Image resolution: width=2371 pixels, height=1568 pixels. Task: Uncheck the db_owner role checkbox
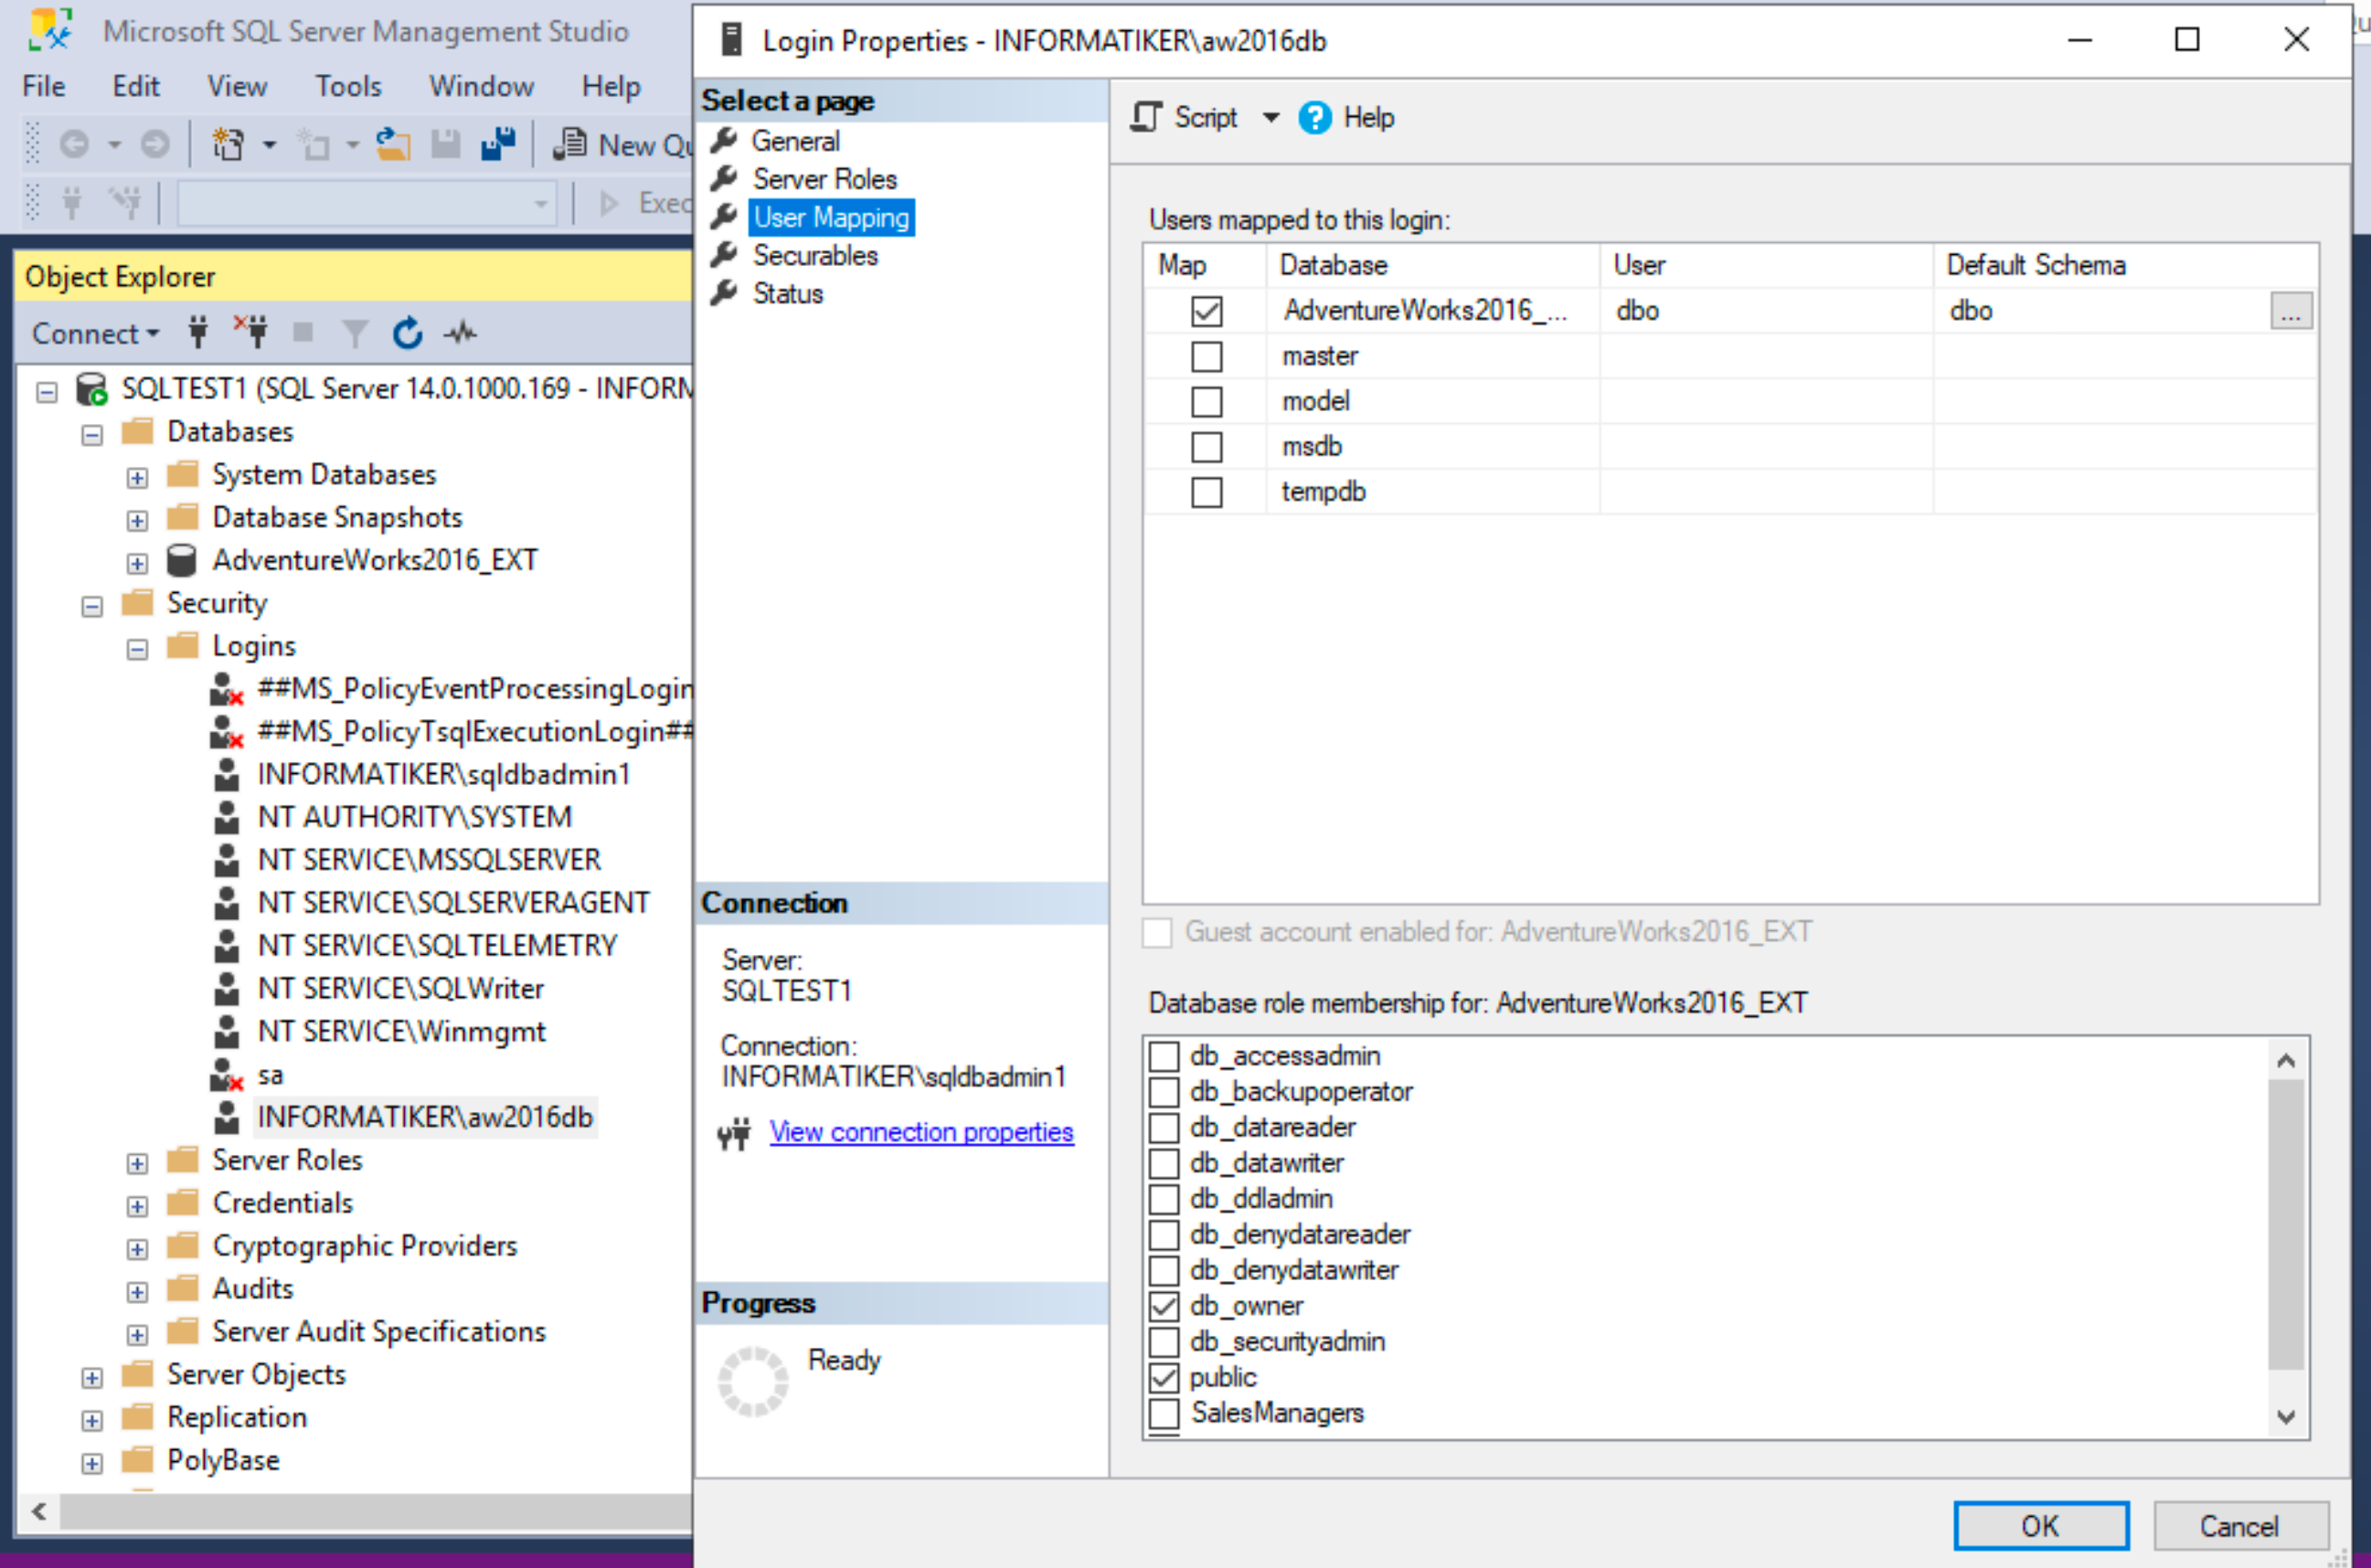click(x=1164, y=1307)
